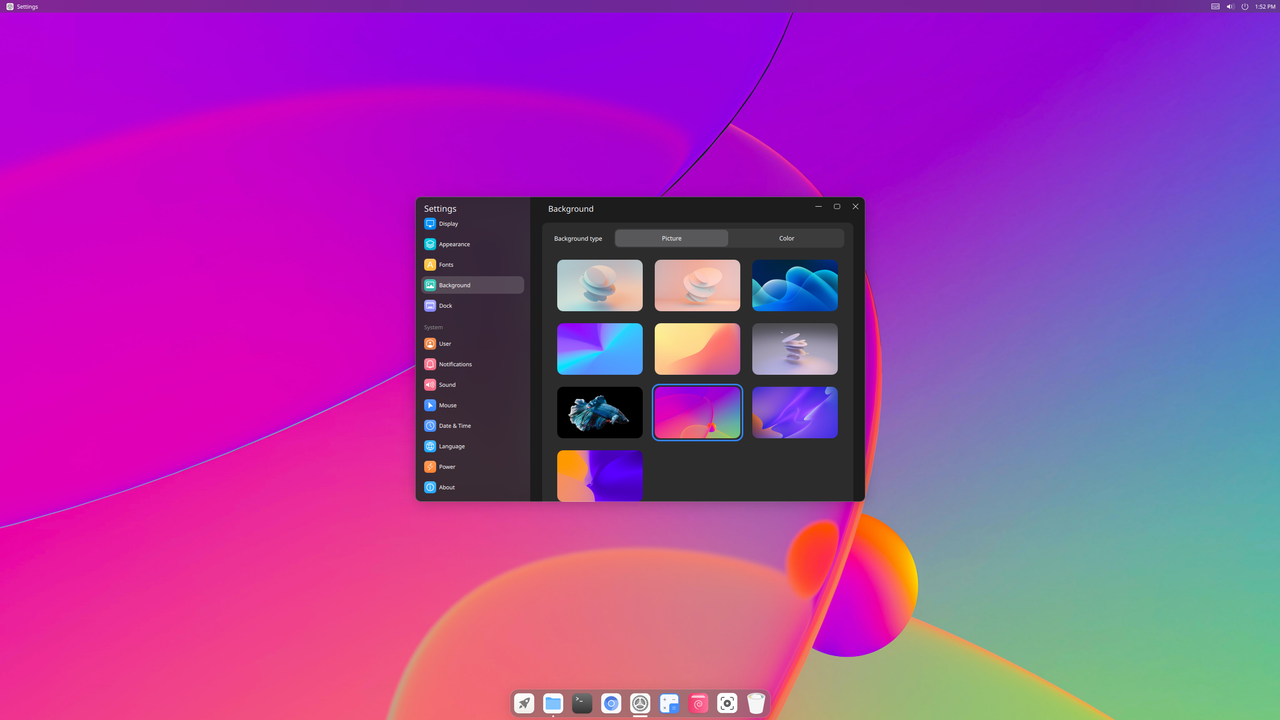Viewport: 1280px width, 720px height.
Task: Select the orange-purple gradient wallpaper at the bottom
Action: click(599, 476)
